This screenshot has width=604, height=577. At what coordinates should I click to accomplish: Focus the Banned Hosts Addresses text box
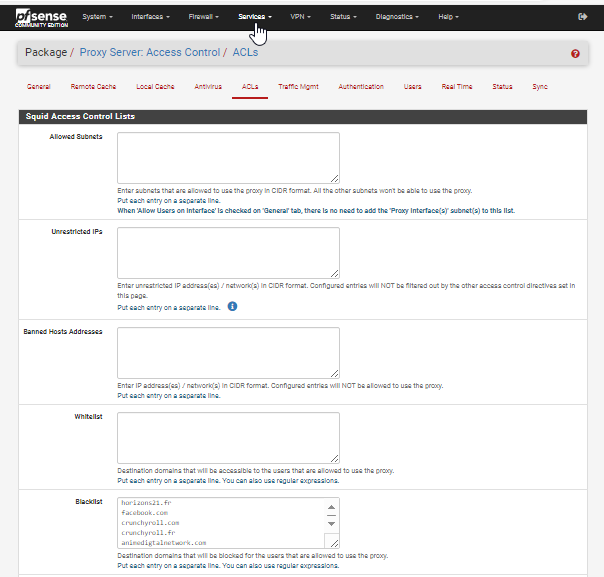point(228,352)
